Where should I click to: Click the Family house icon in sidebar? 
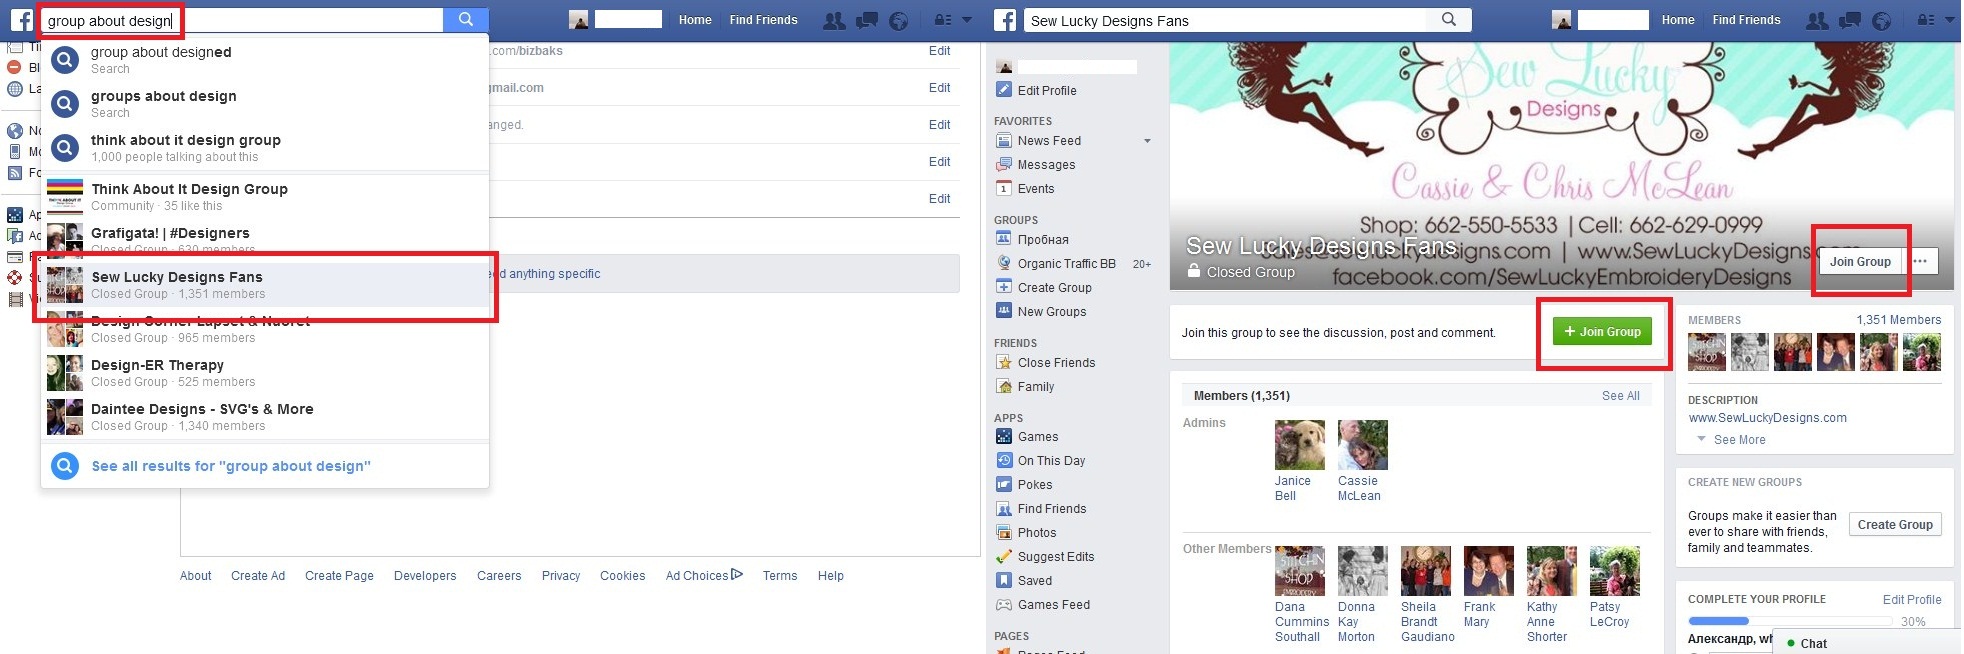[x=1004, y=387]
